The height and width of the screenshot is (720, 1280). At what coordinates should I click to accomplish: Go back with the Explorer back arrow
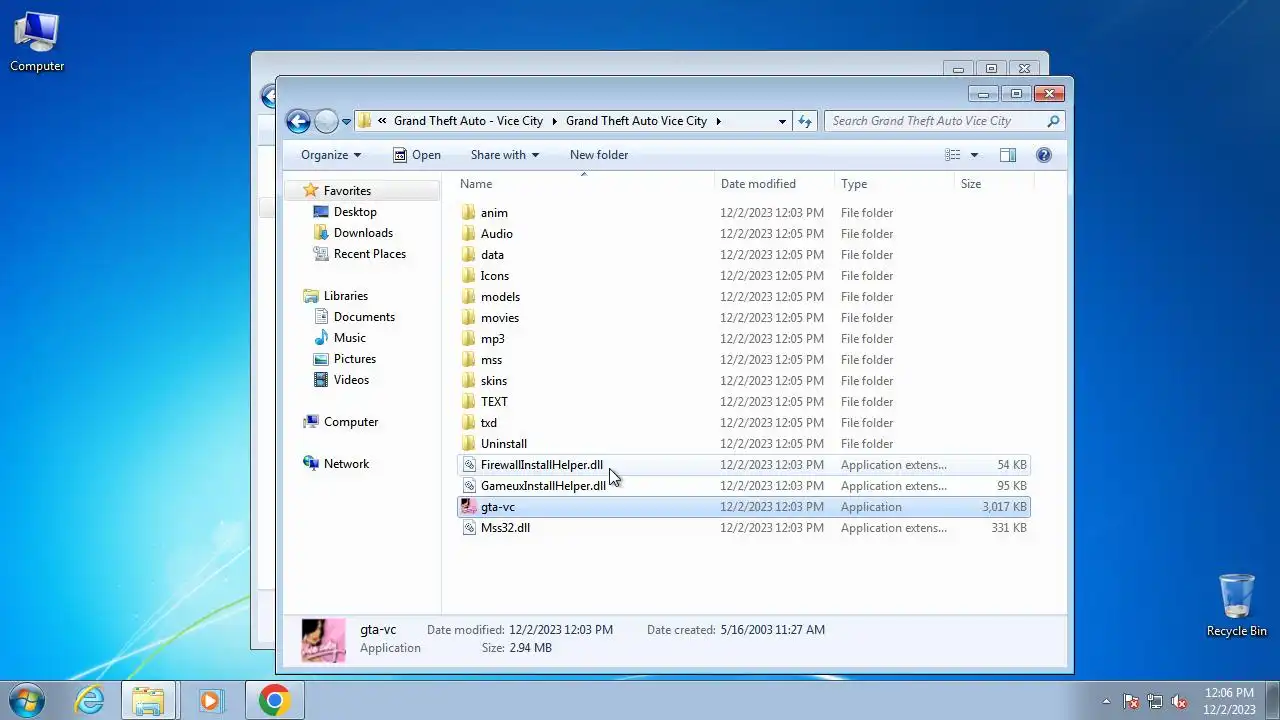pos(298,121)
